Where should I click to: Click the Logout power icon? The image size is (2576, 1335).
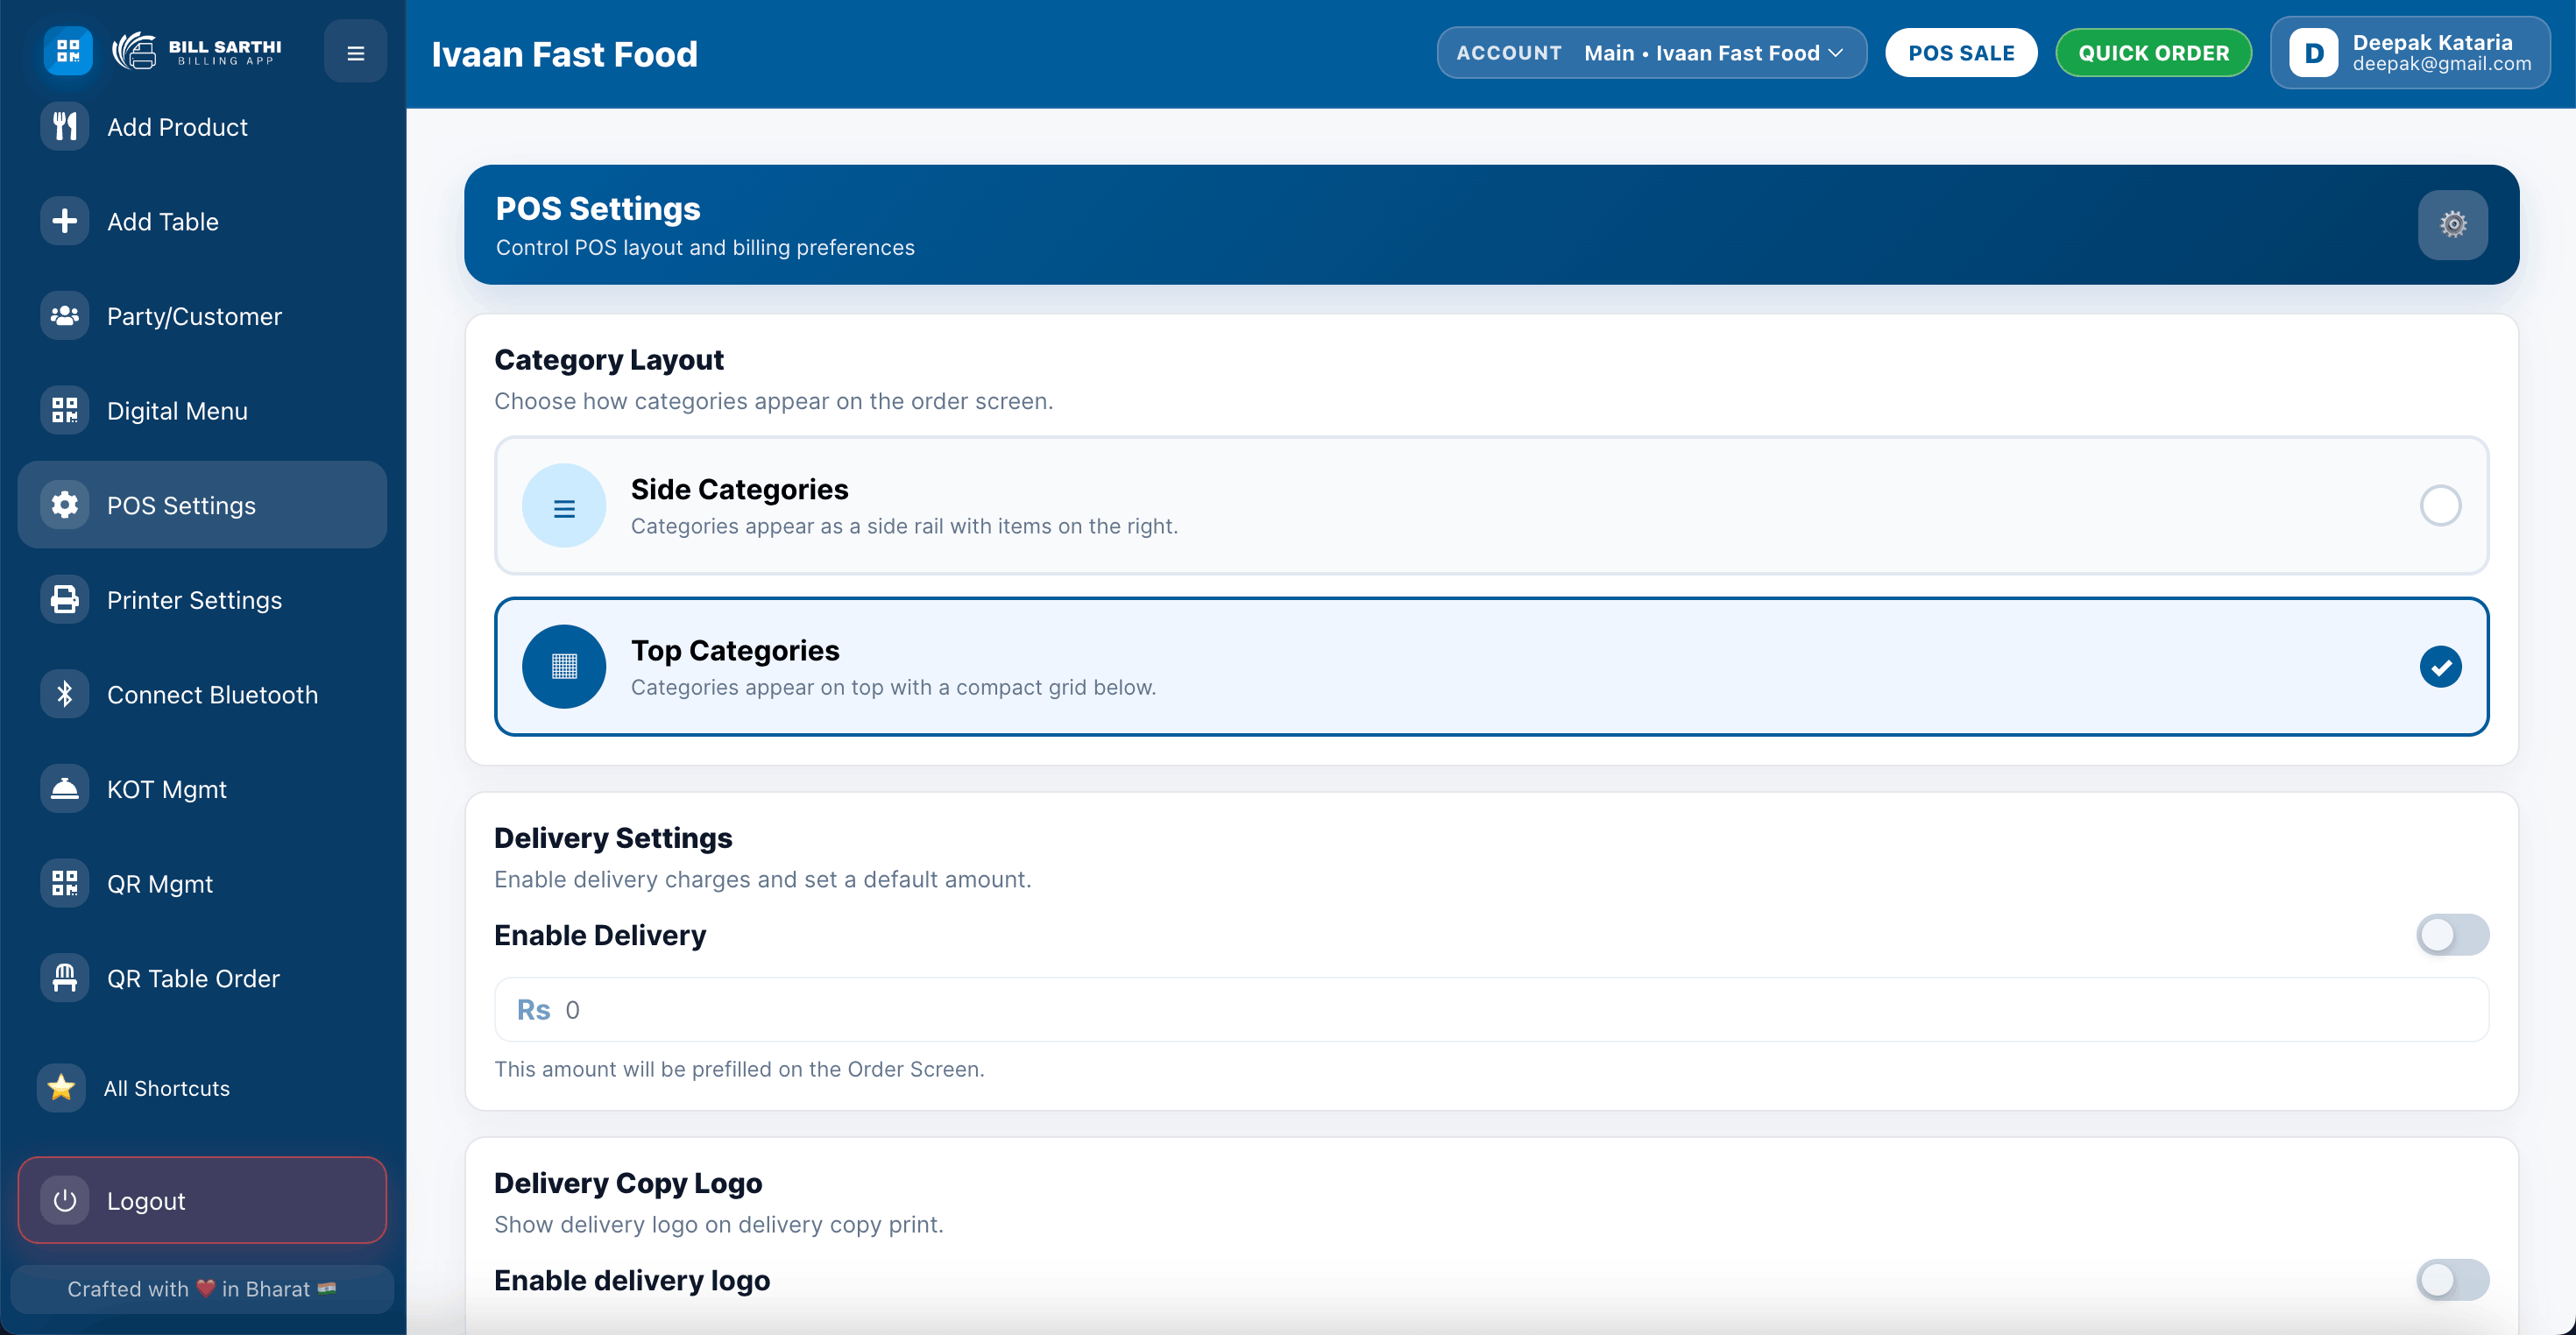point(65,1200)
